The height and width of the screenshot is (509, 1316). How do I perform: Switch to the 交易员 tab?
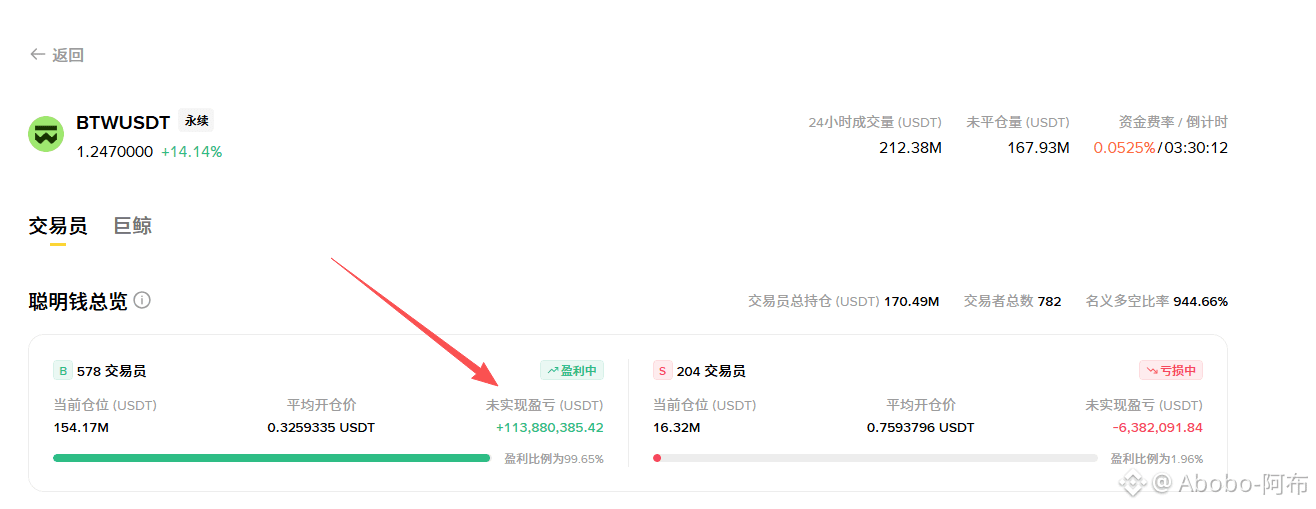point(58,226)
